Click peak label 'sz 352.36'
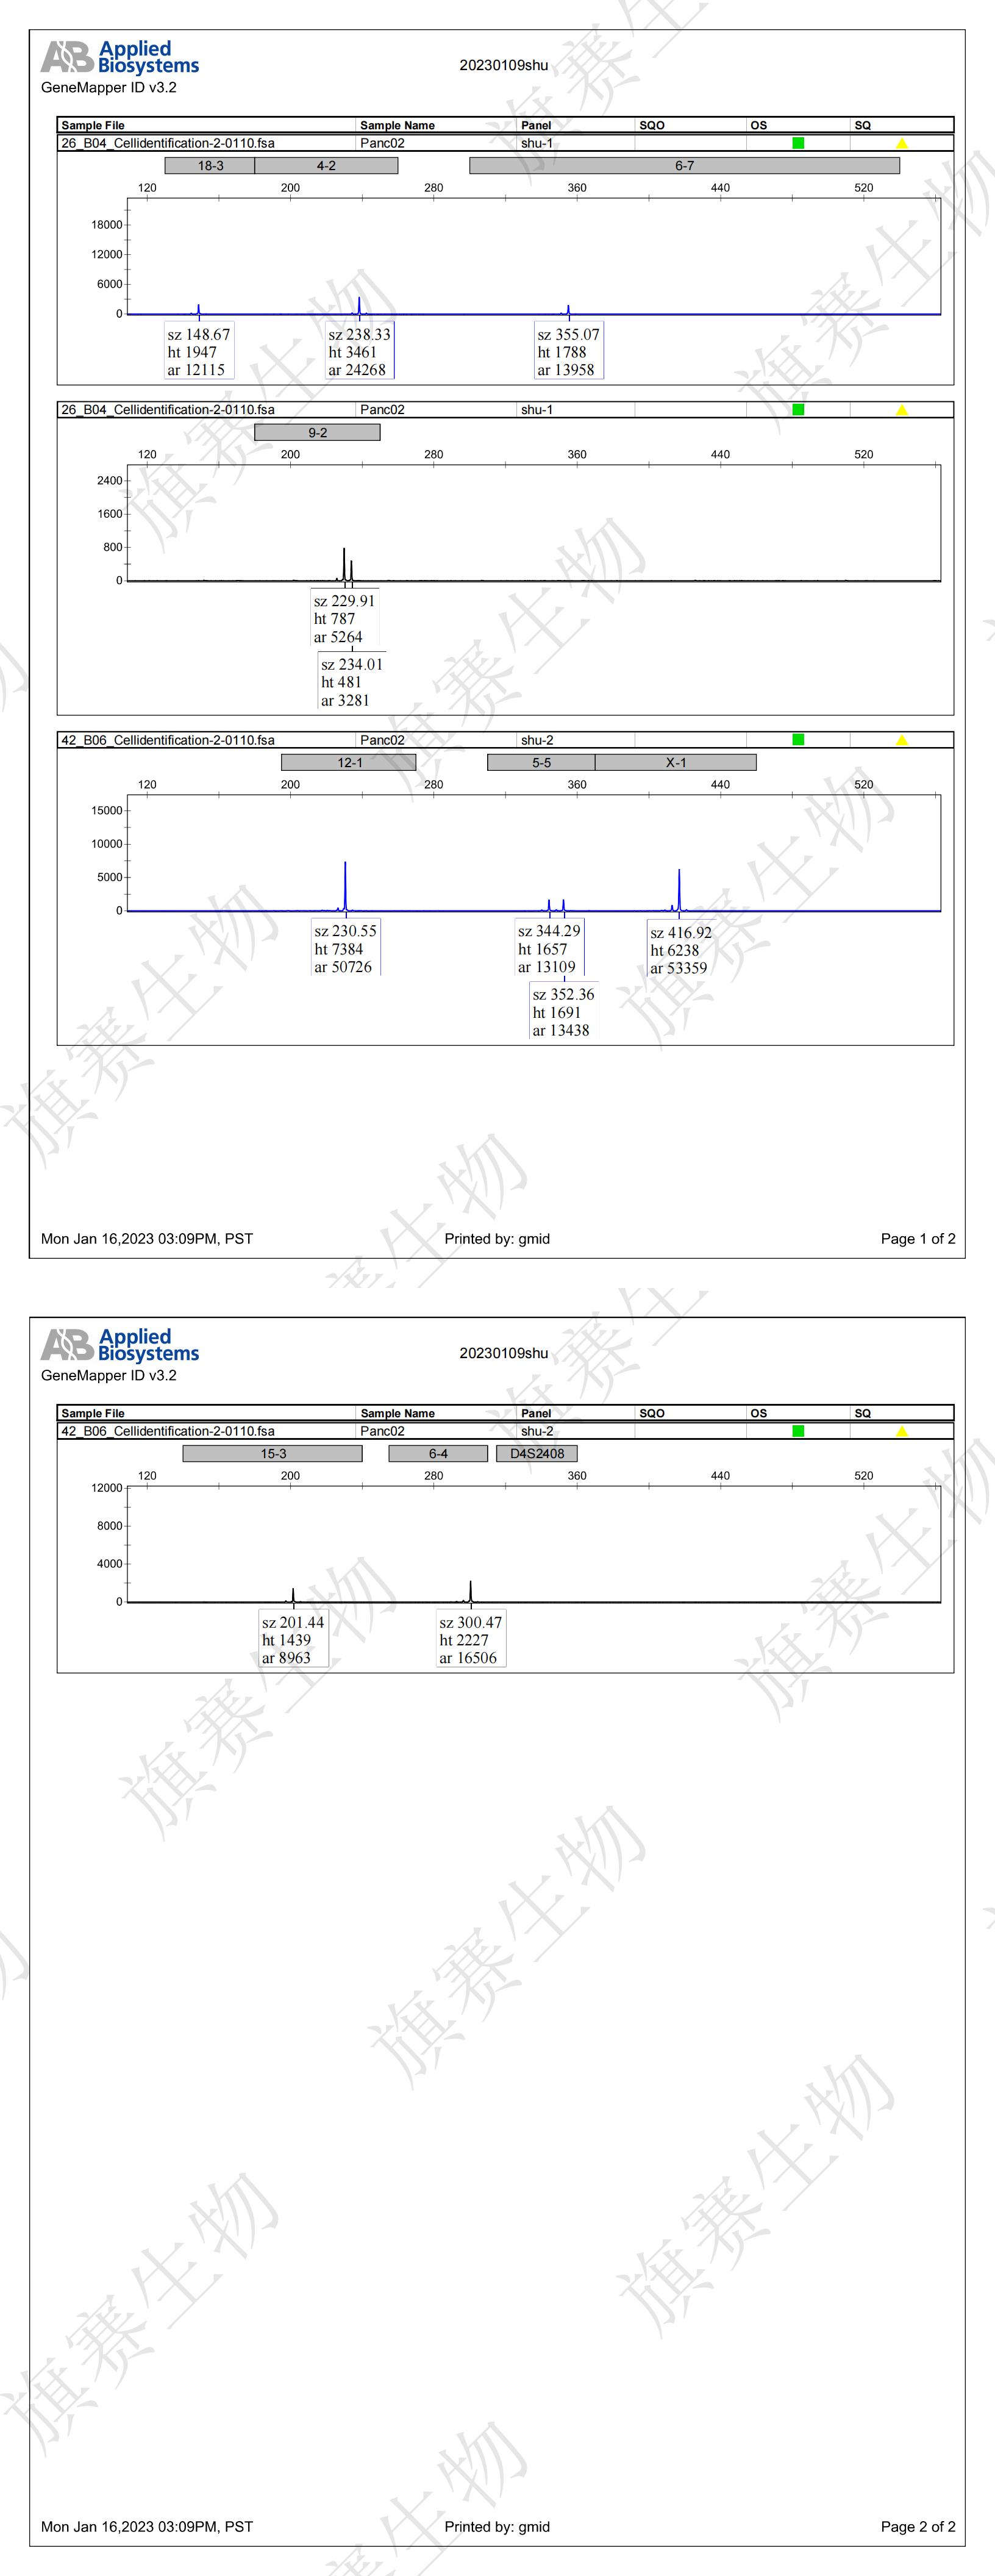 (x=563, y=994)
